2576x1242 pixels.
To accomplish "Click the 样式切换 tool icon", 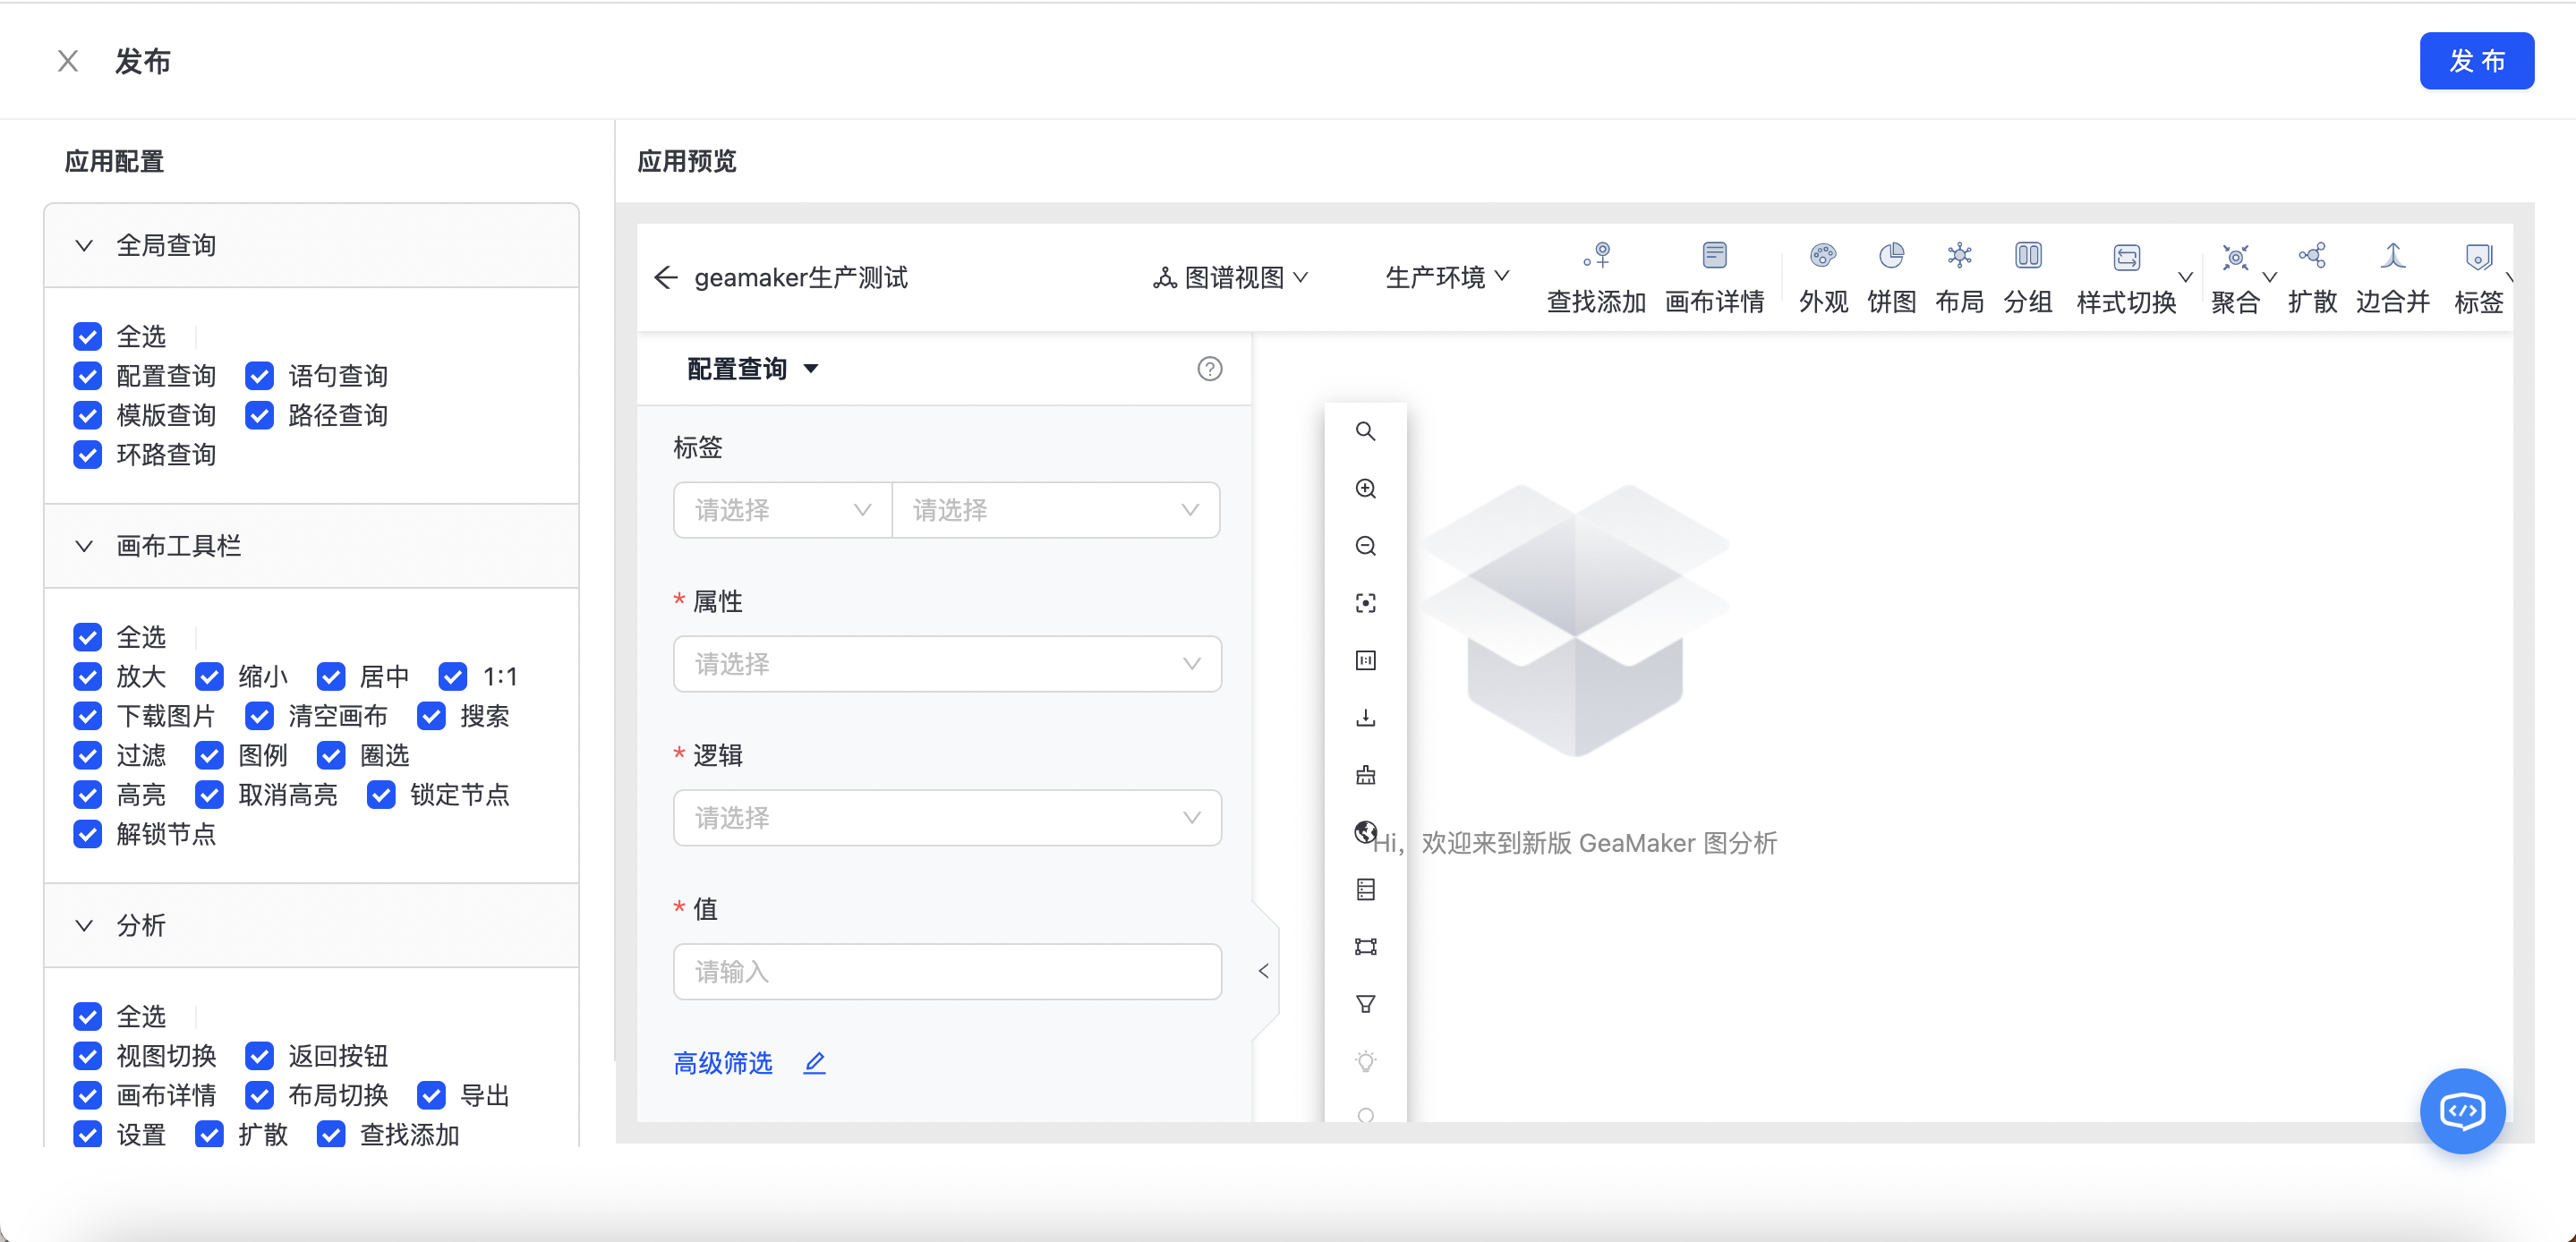I will tap(2126, 257).
